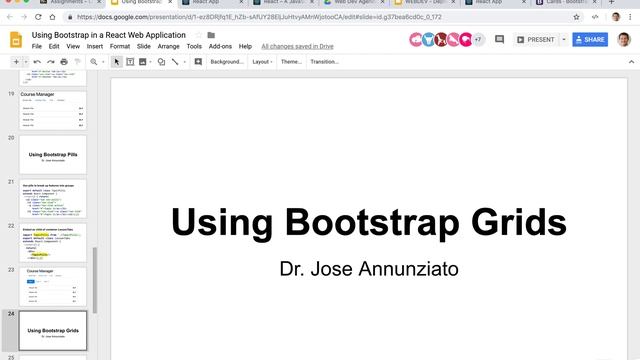Open Google account avatar
Image resolution: width=640 pixels, height=360 pixels.
point(624,40)
